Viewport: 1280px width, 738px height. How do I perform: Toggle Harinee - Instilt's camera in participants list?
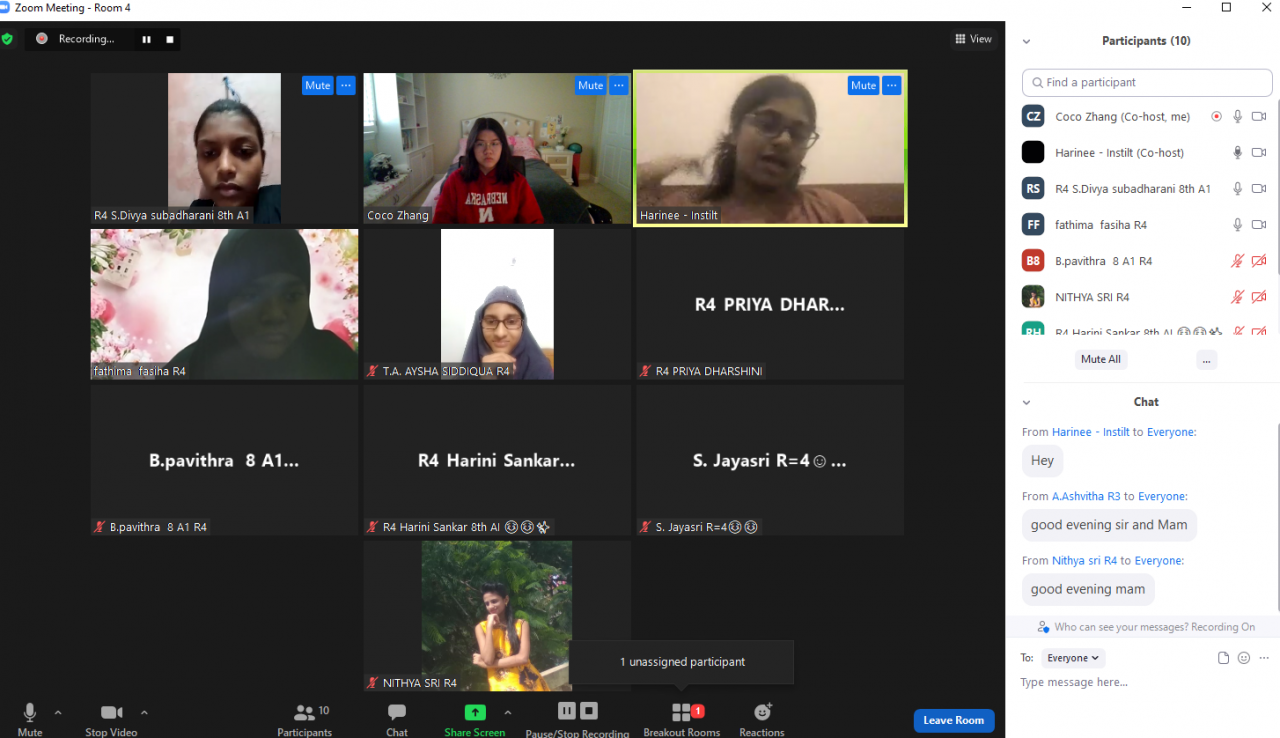[x=1259, y=153]
